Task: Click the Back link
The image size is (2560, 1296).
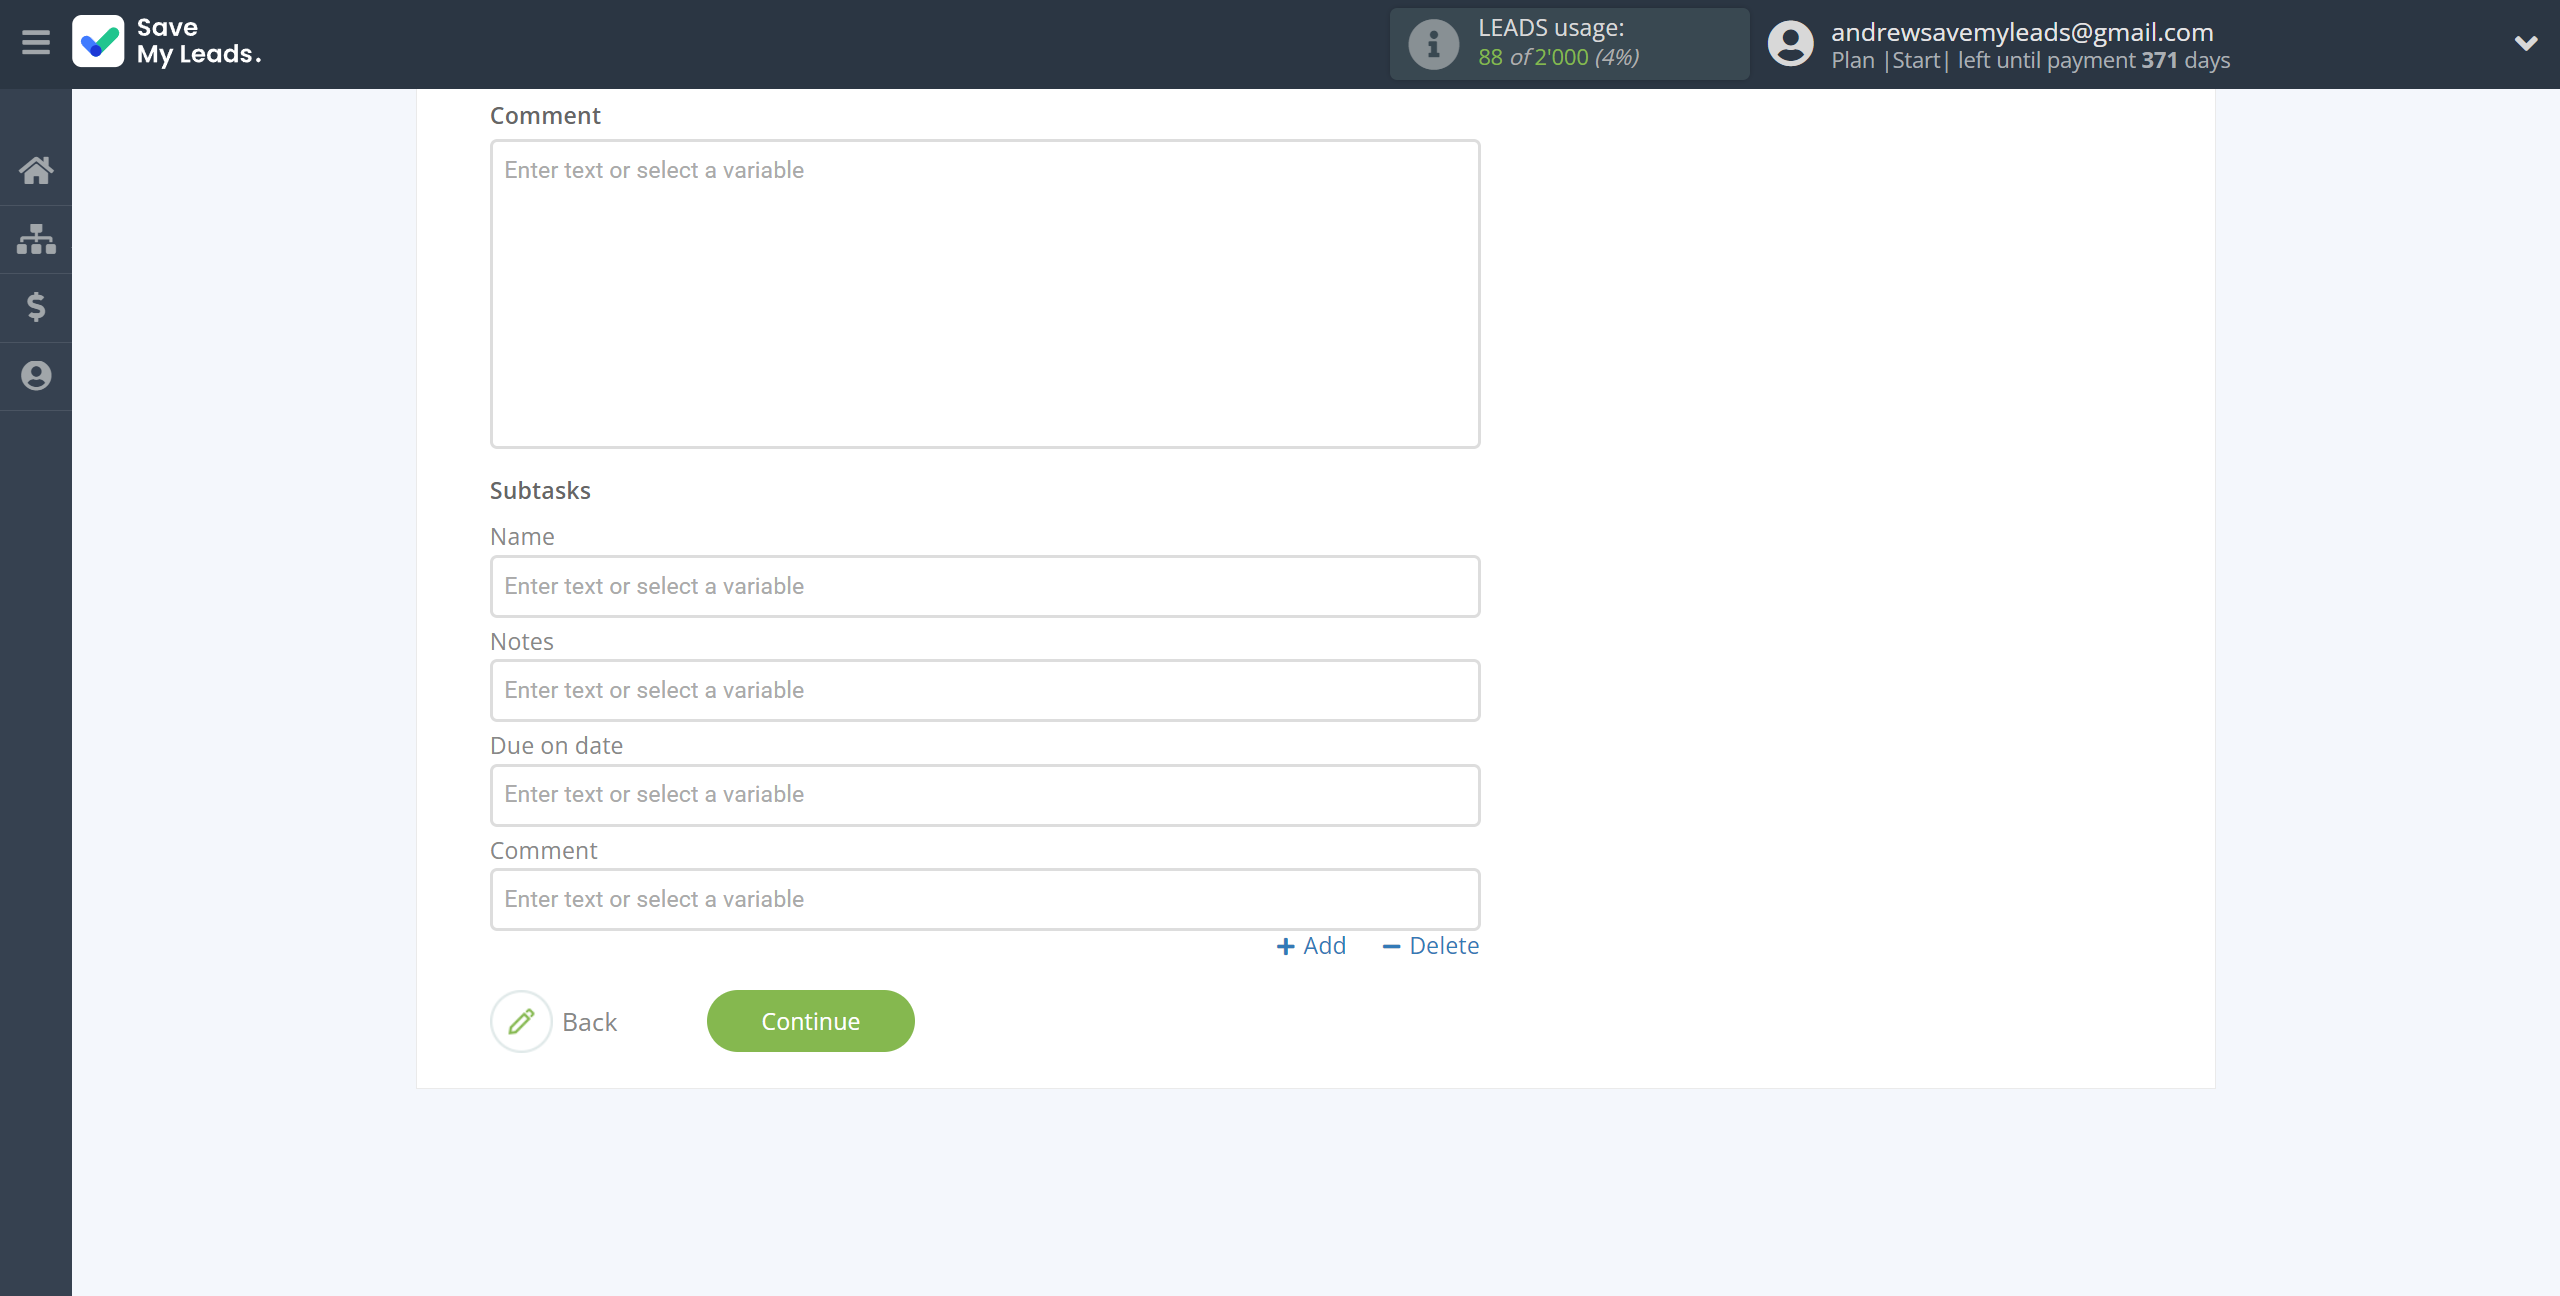Action: coord(589,1022)
